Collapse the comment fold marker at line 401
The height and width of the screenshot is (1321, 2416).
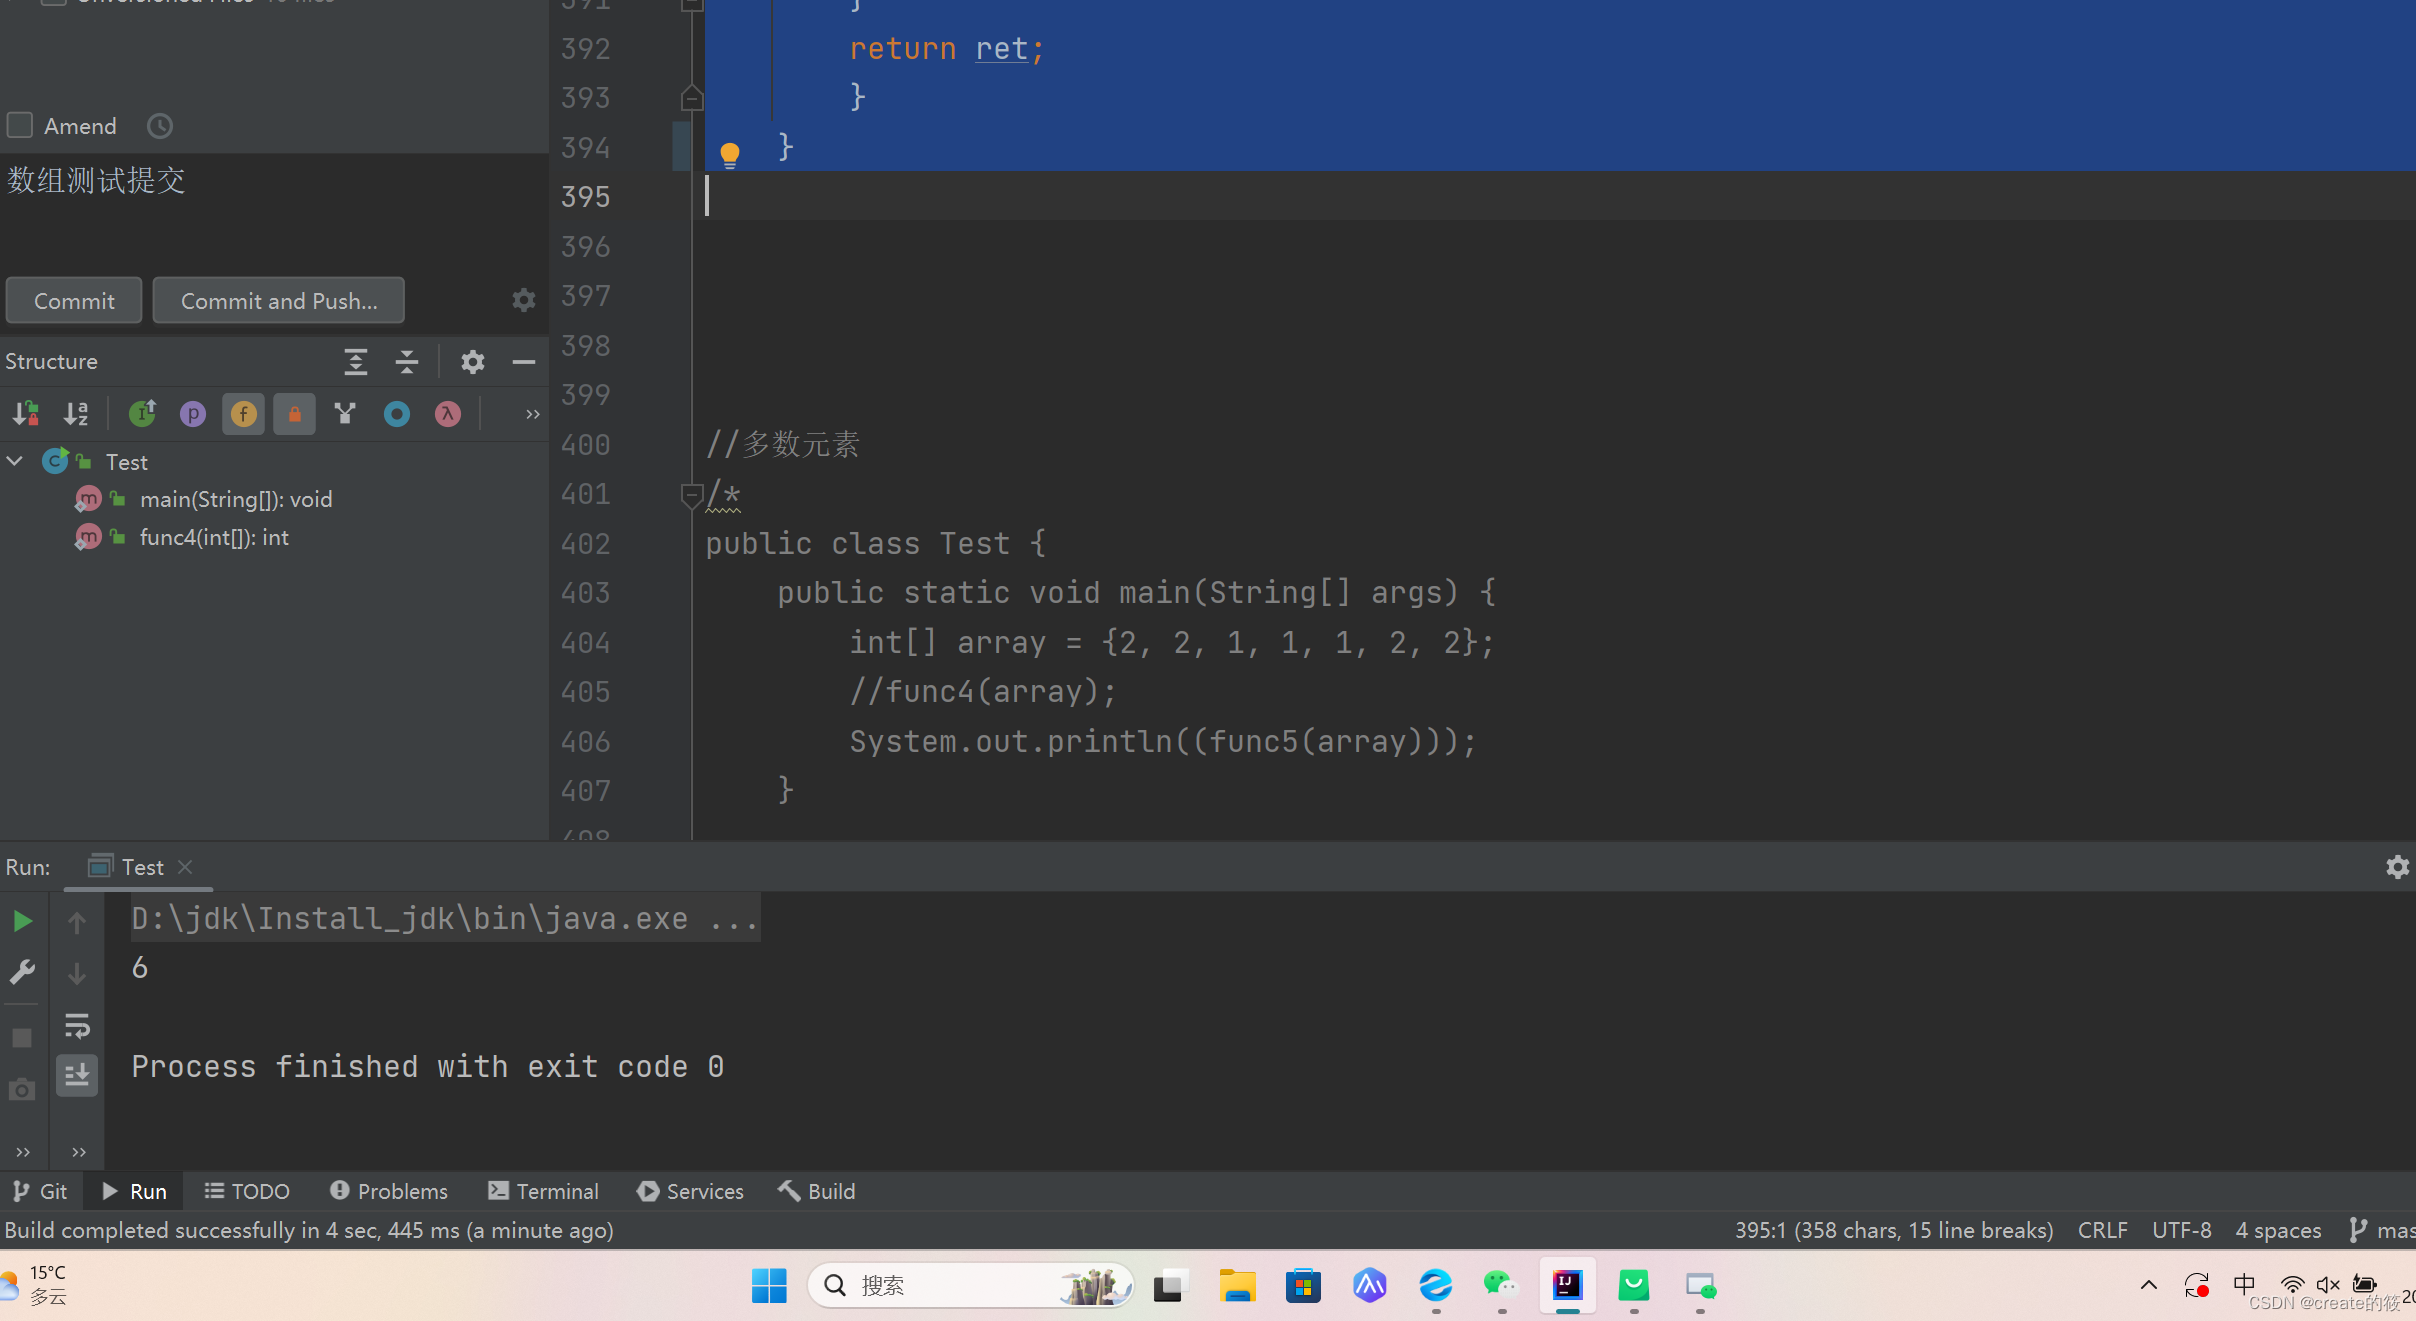pos(690,494)
